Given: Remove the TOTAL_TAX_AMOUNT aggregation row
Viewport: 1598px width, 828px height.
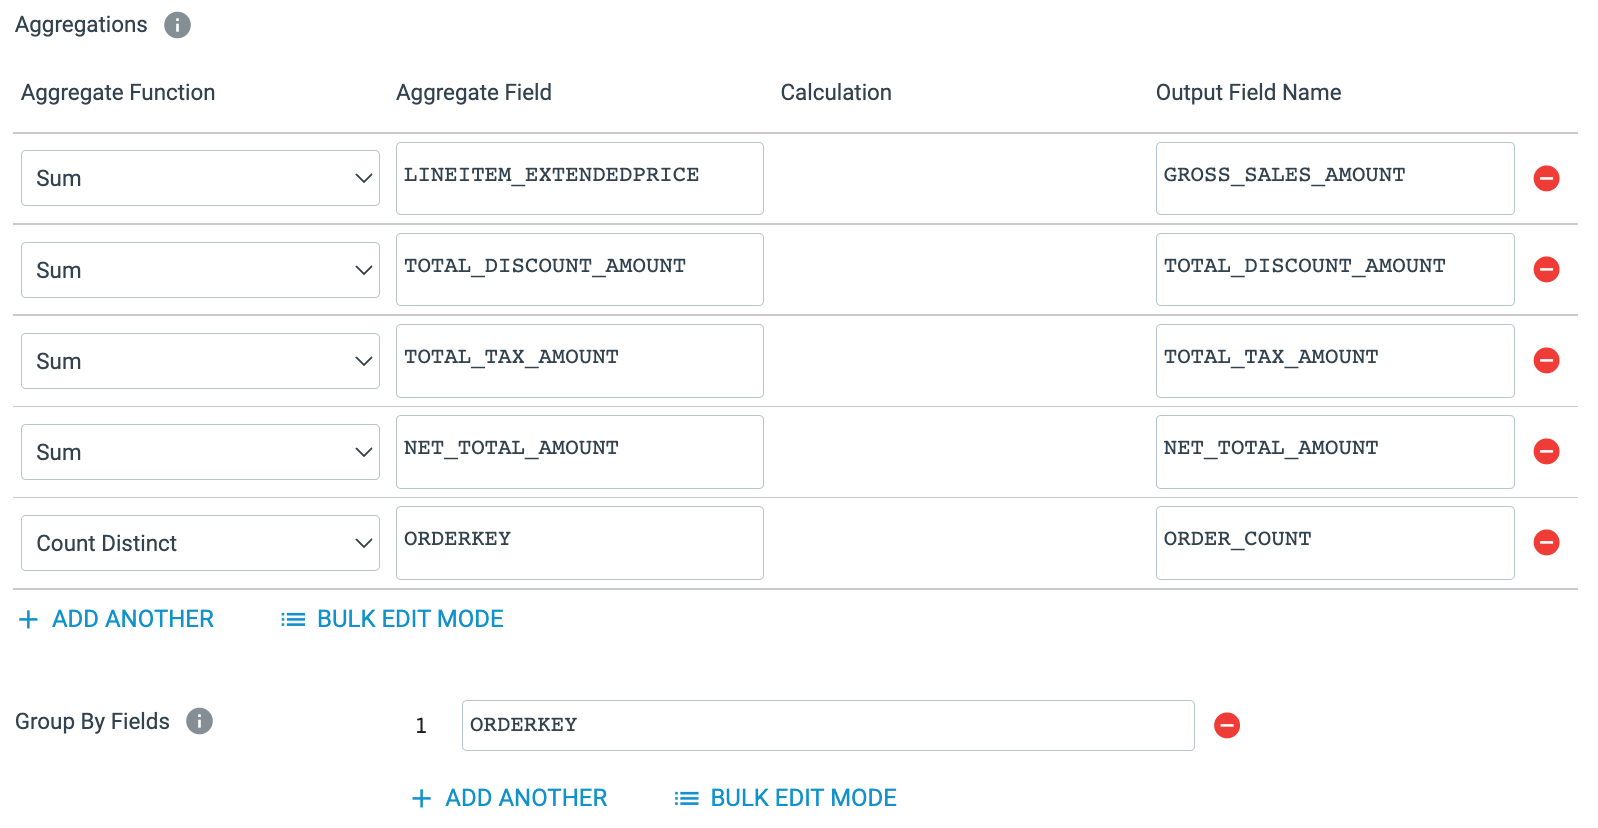Looking at the screenshot, I should [x=1547, y=361].
